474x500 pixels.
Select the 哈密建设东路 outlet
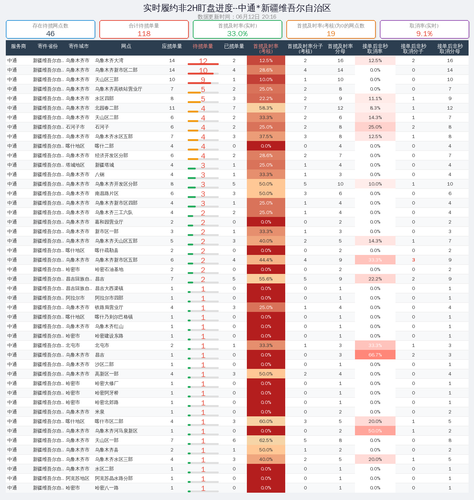pos(109,336)
